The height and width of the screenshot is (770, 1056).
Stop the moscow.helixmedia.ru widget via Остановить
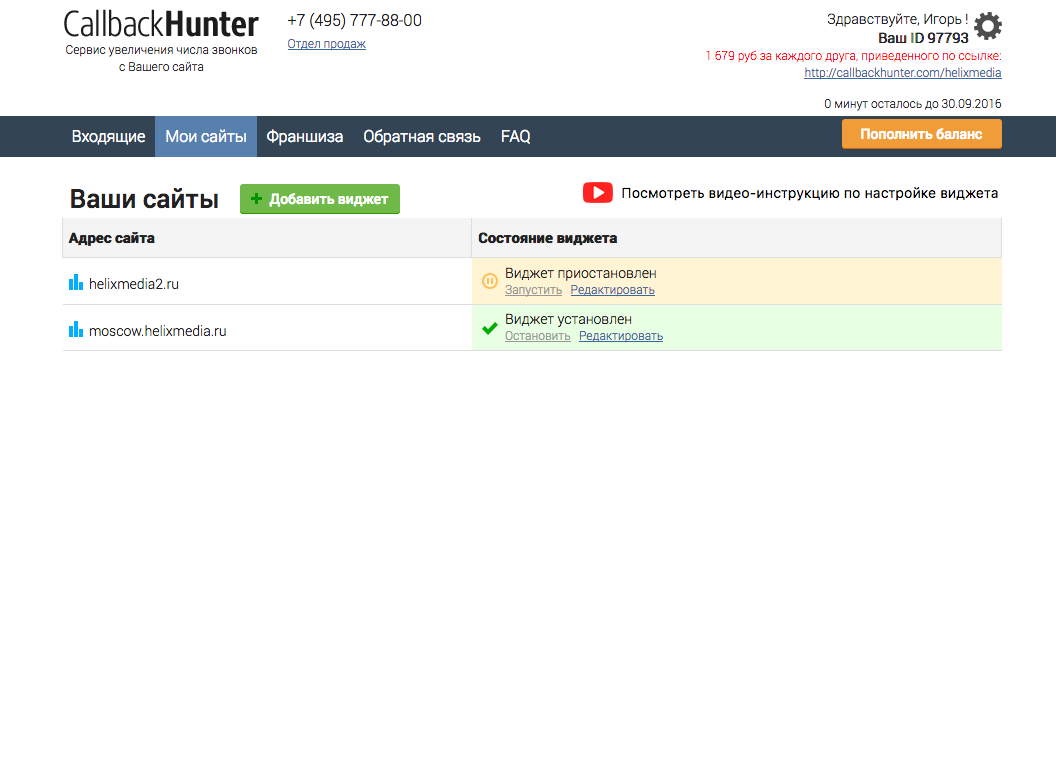[x=537, y=335]
